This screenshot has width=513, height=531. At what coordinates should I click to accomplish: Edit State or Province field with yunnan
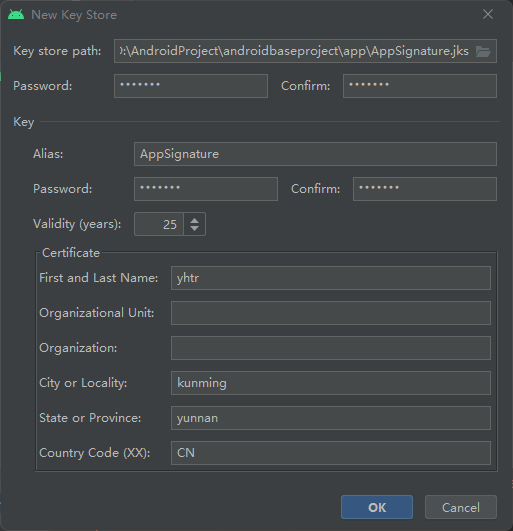[331, 418]
